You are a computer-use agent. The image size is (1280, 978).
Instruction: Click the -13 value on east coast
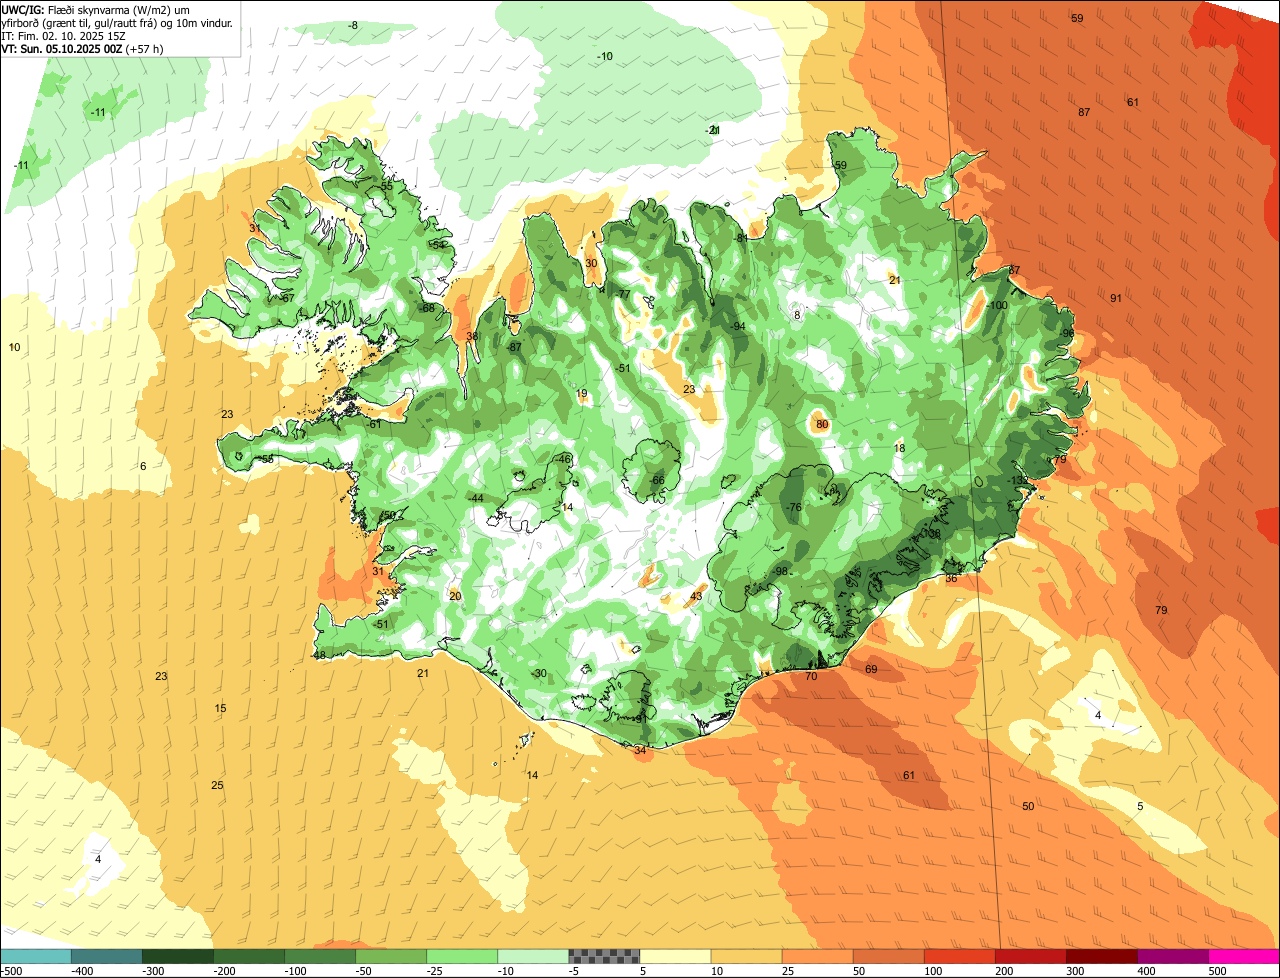tap(1019, 480)
